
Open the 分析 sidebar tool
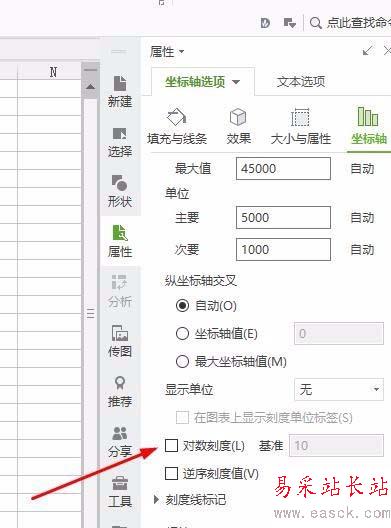120,291
